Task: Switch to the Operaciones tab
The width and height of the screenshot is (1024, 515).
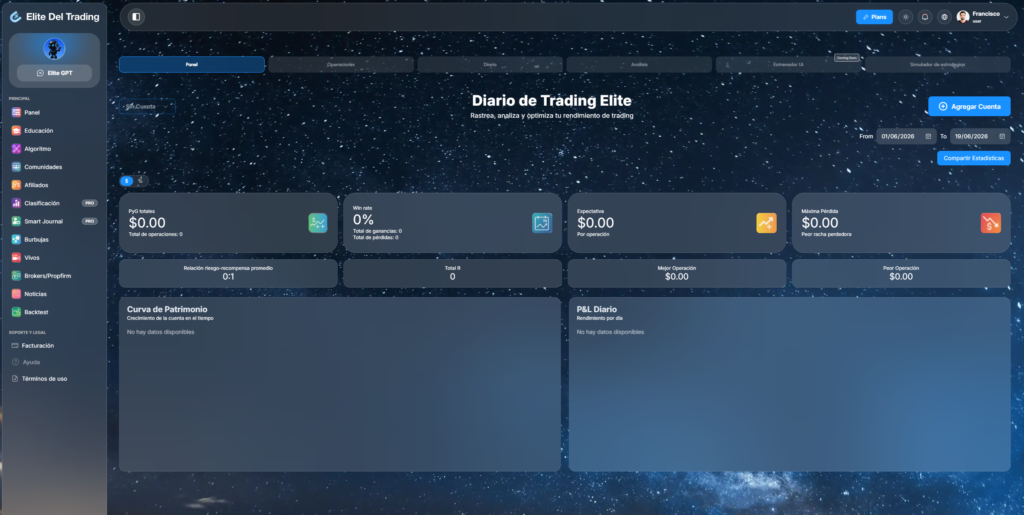Action: pos(341,65)
